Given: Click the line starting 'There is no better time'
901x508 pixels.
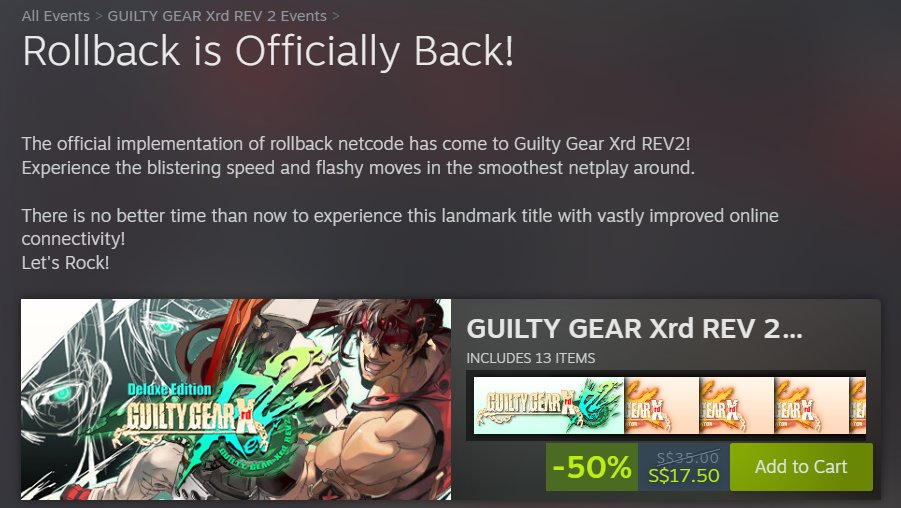Looking at the screenshot, I should tap(400, 215).
